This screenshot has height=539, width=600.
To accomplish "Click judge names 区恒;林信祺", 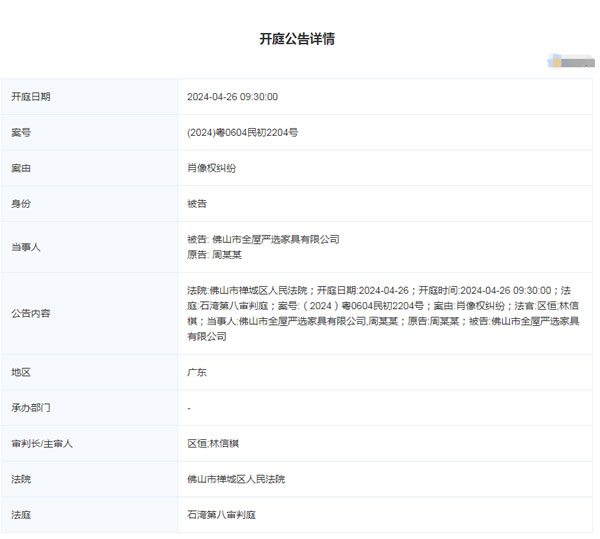I will click(x=215, y=443).
